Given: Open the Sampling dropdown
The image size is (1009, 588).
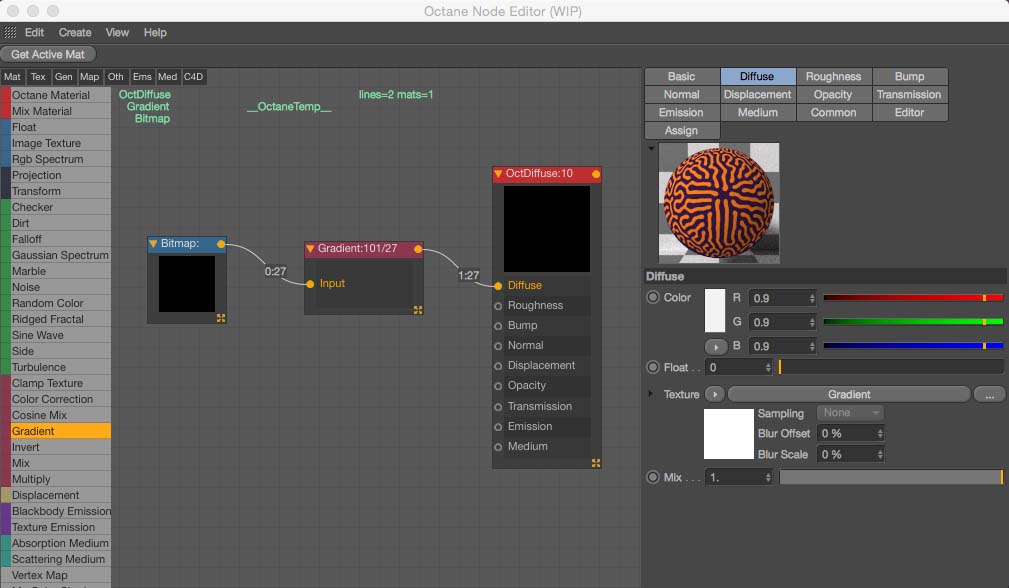Looking at the screenshot, I should pos(850,412).
